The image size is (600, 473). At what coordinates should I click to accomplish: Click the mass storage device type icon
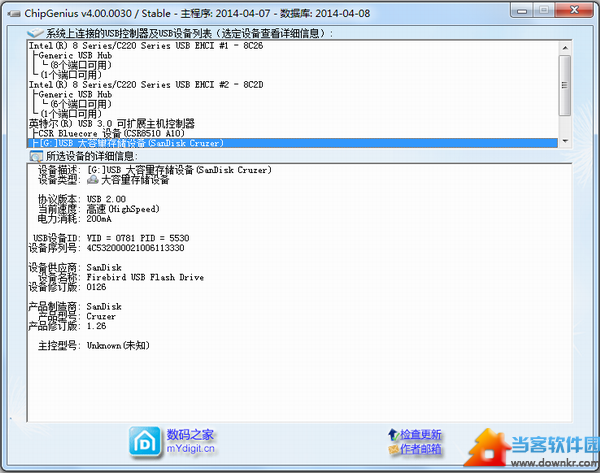click(x=93, y=179)
